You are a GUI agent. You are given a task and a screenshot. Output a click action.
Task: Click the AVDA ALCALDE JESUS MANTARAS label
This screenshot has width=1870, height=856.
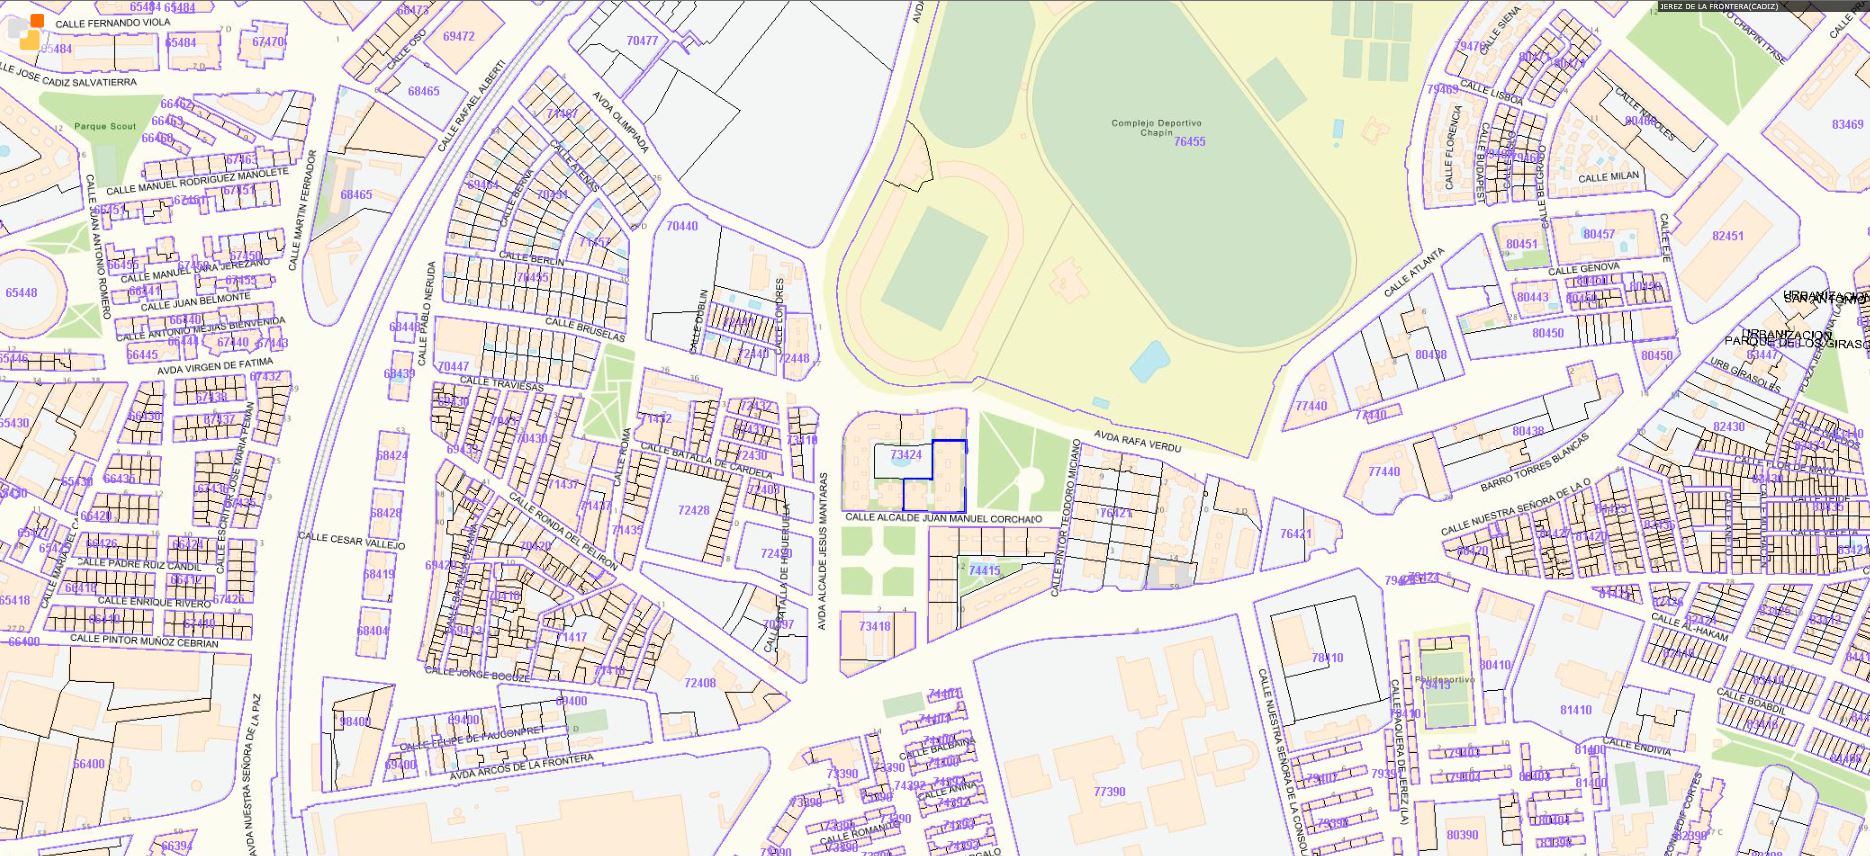821,551
